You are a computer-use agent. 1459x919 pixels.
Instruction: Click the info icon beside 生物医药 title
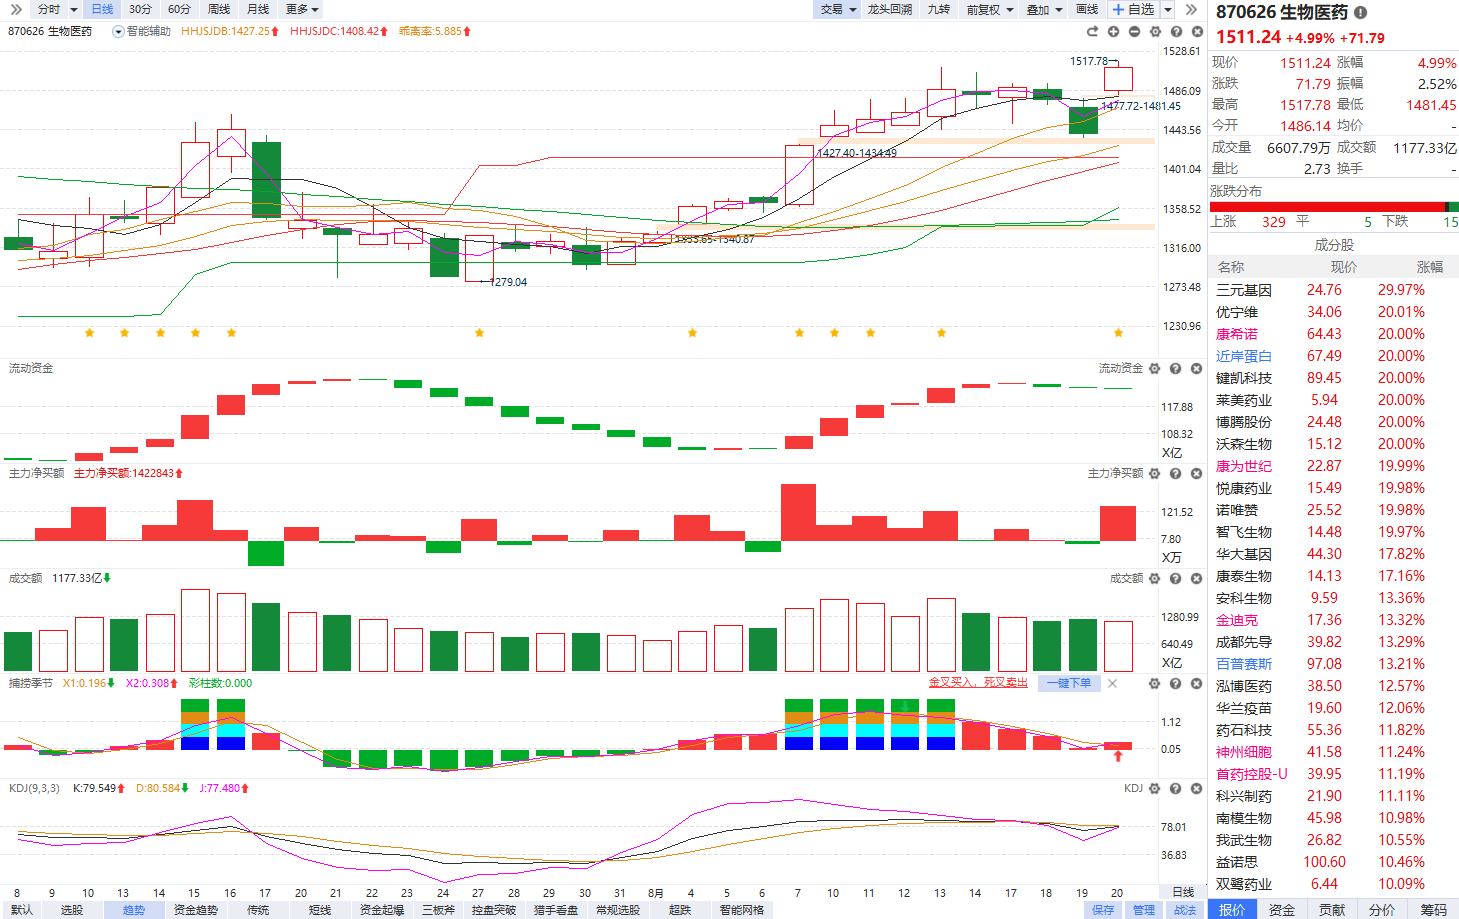1360,13
